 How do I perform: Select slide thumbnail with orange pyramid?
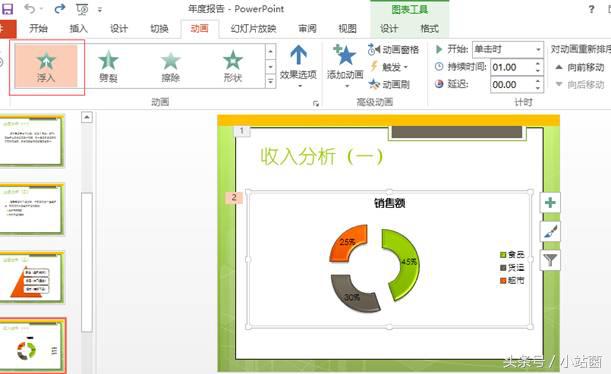32,277
